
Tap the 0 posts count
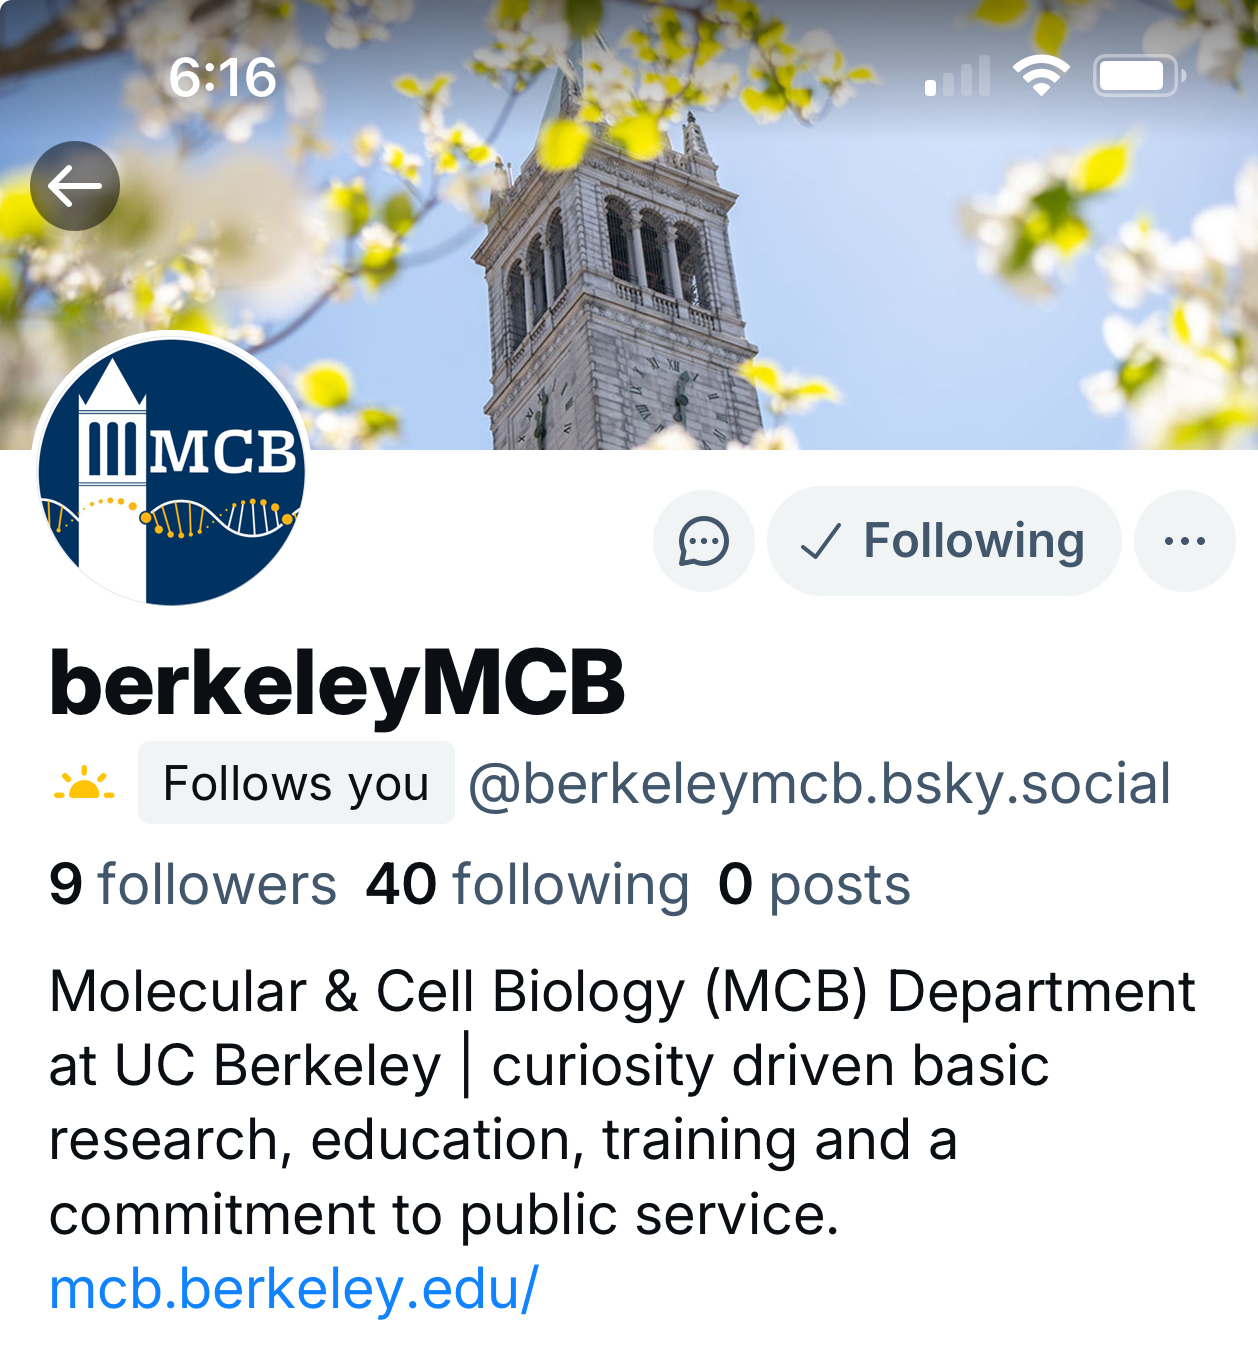click(x=814, y=885)
